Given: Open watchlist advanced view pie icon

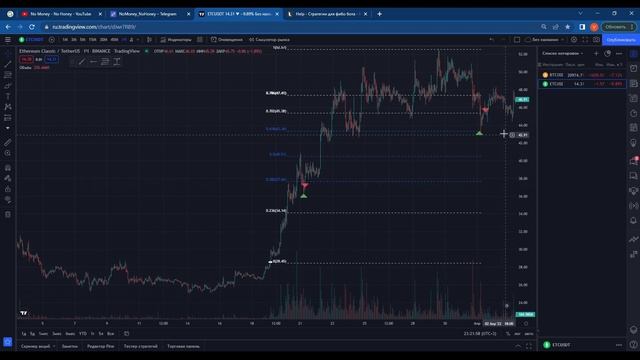Looking at the screenshot, I should 607,53.
